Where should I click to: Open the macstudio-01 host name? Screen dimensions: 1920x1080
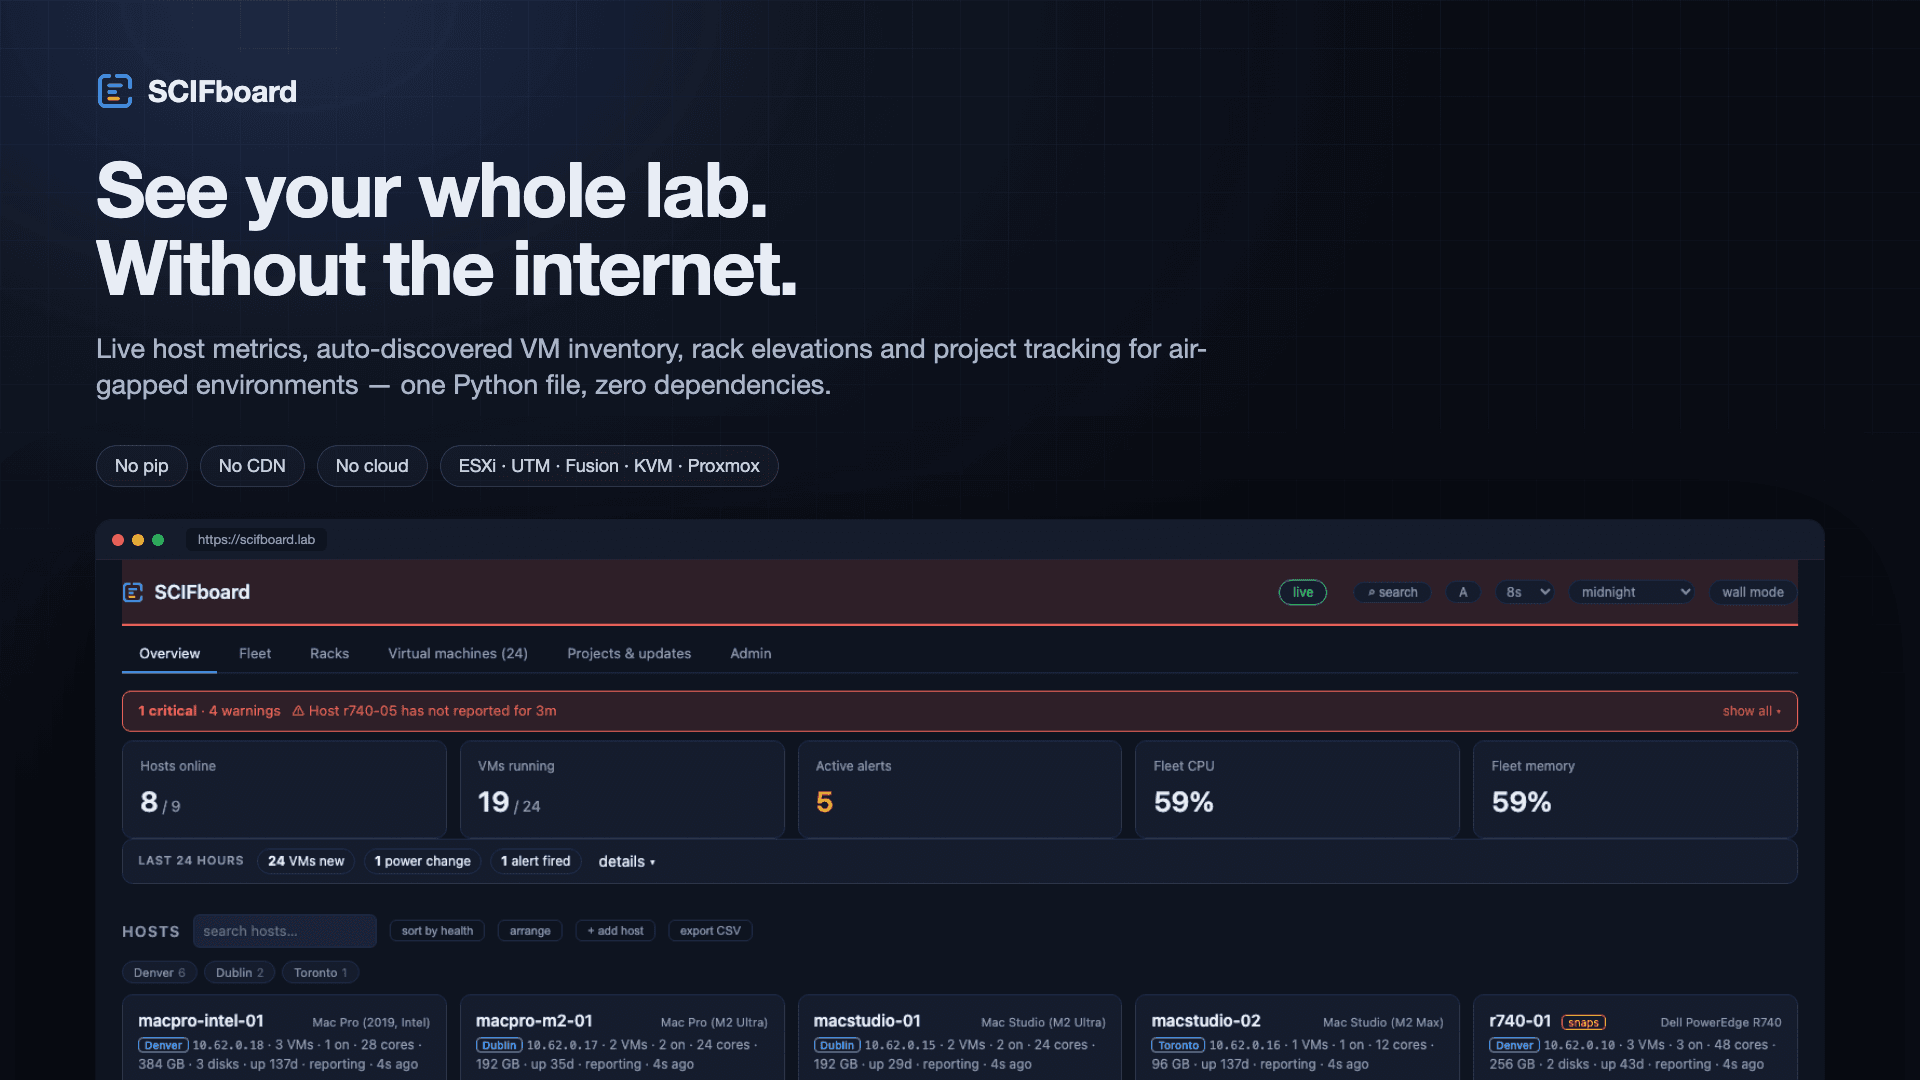(867, 1021)
